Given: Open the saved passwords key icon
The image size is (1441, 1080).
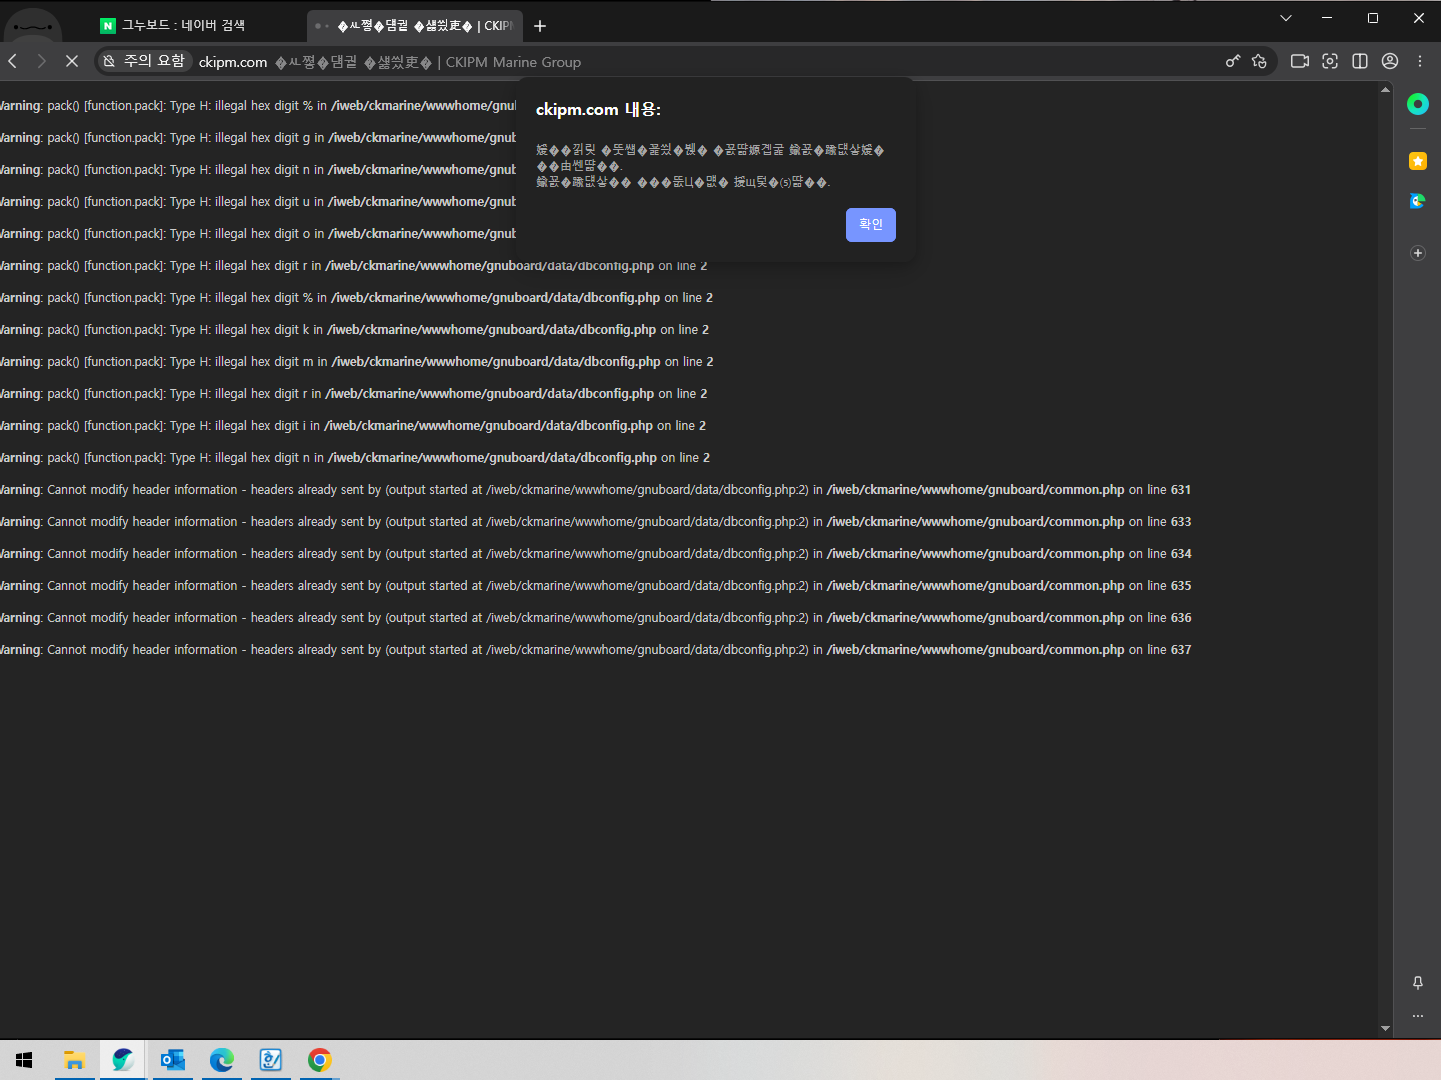Looking at the screenshot, I should (x=1232, y=62).
